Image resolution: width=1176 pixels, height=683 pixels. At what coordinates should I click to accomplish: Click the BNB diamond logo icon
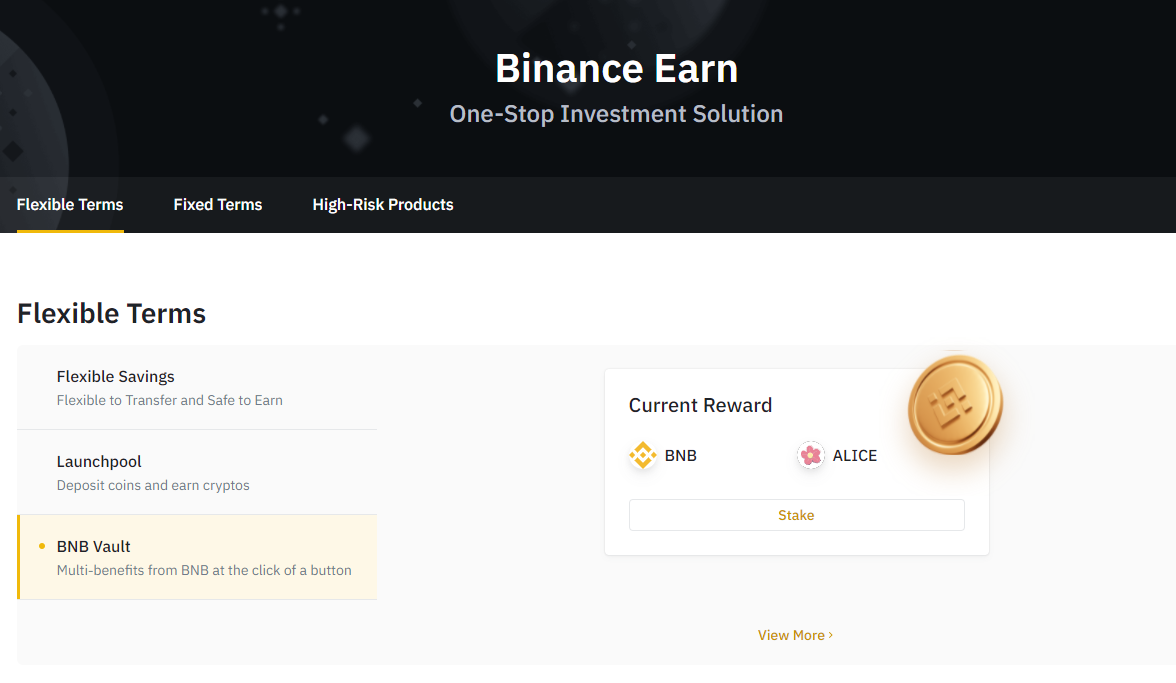[x=643, y=455]
